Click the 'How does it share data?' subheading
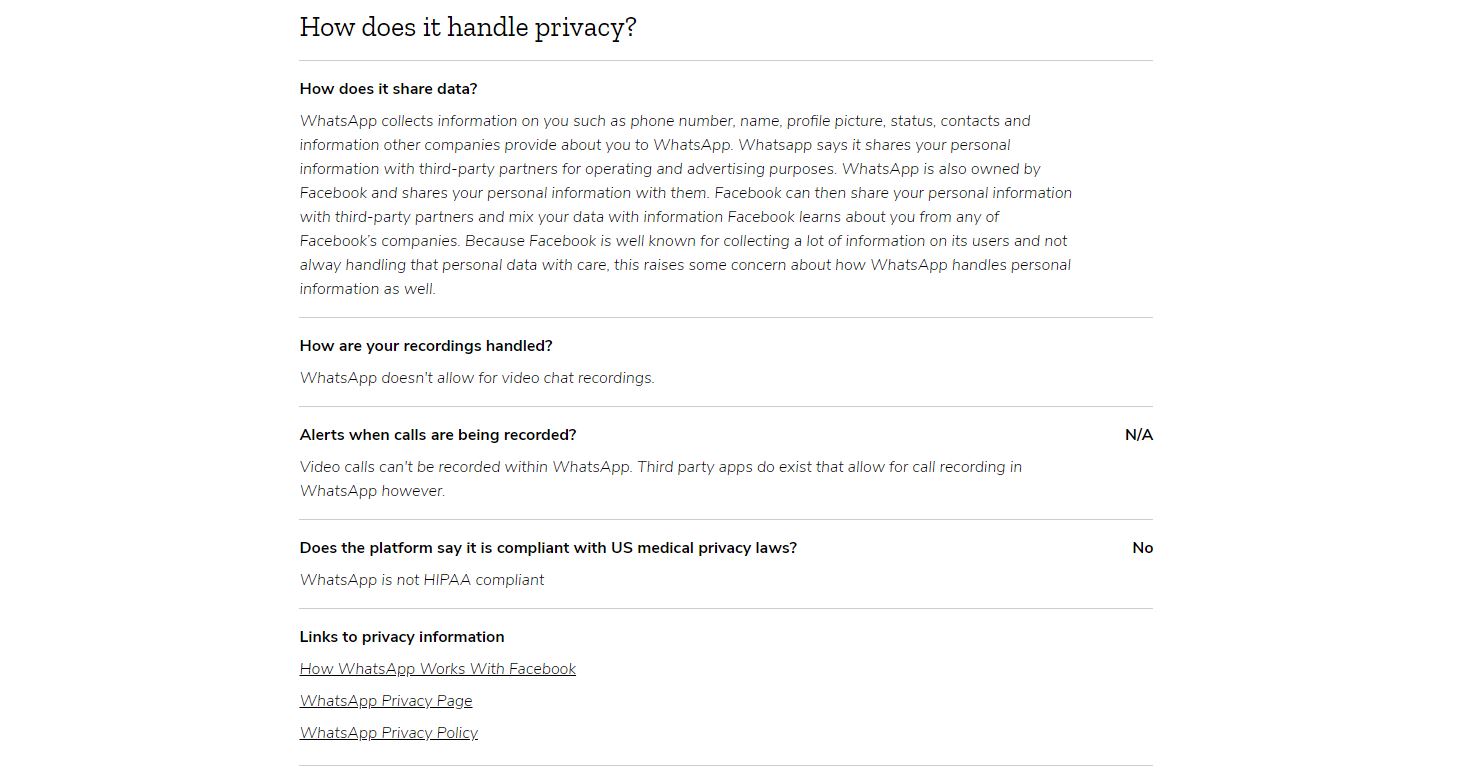The image size is (1483, 774). click(x=389, y=89)
